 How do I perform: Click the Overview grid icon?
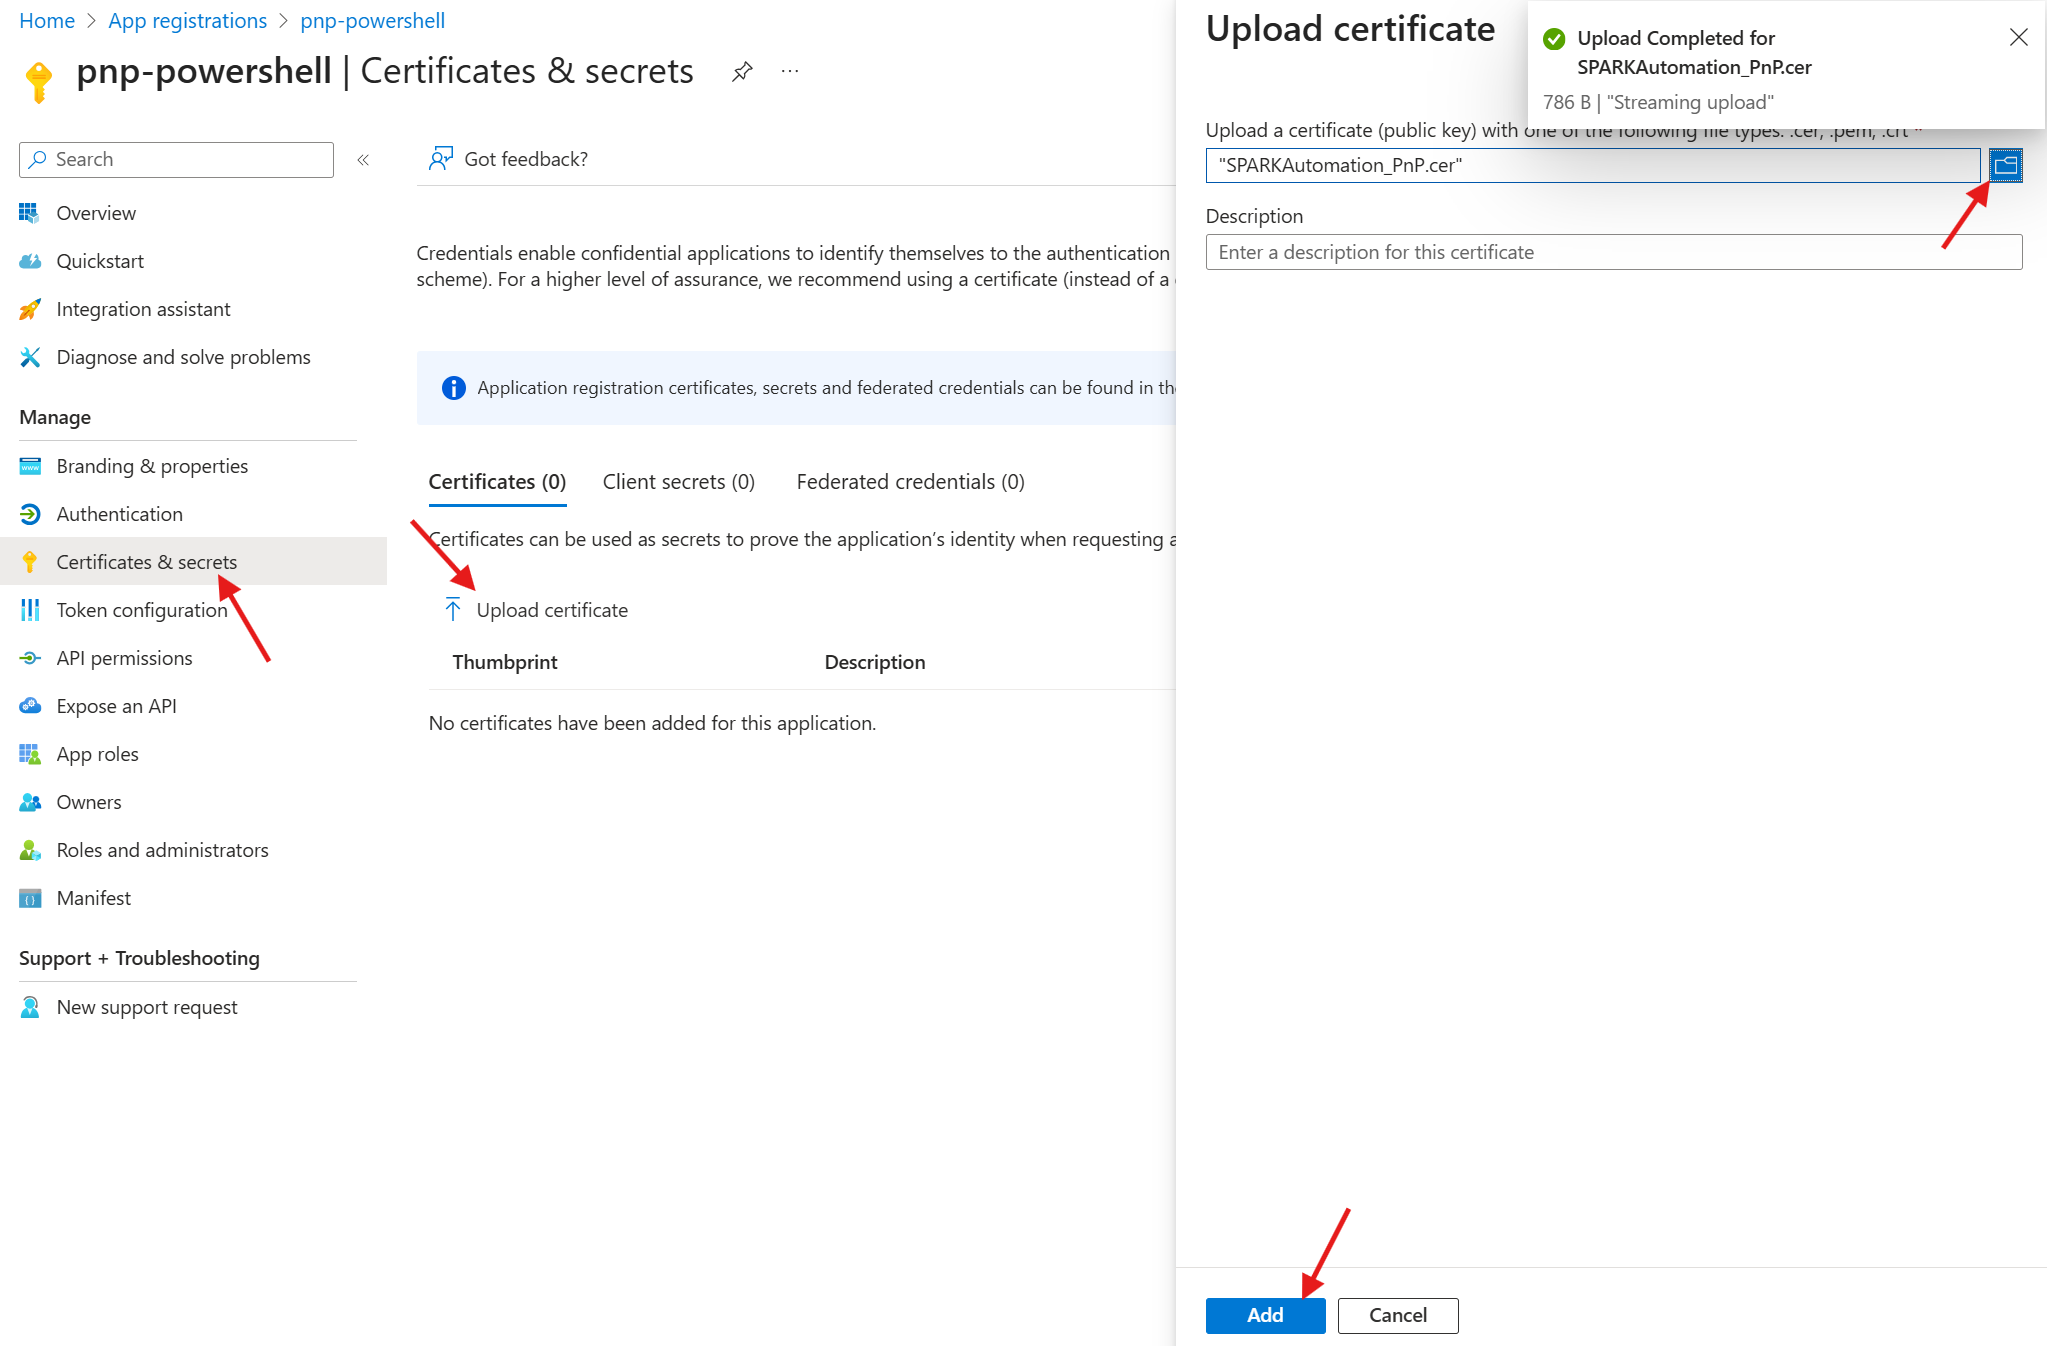click(x=29, y=213)
